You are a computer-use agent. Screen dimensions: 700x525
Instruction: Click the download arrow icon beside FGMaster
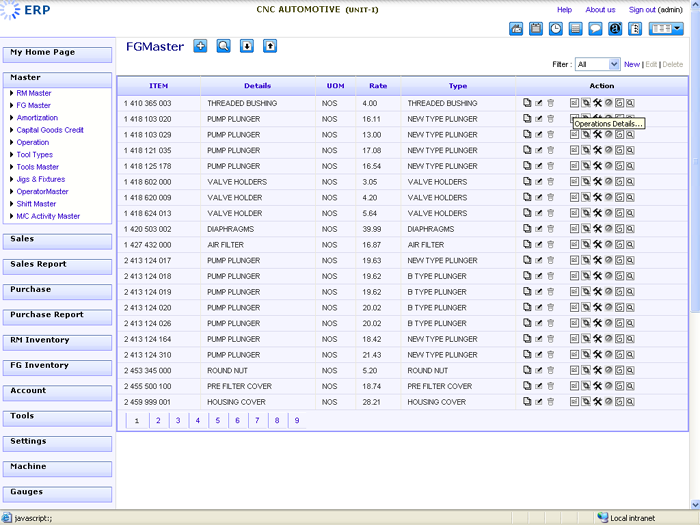pos(246,46)
